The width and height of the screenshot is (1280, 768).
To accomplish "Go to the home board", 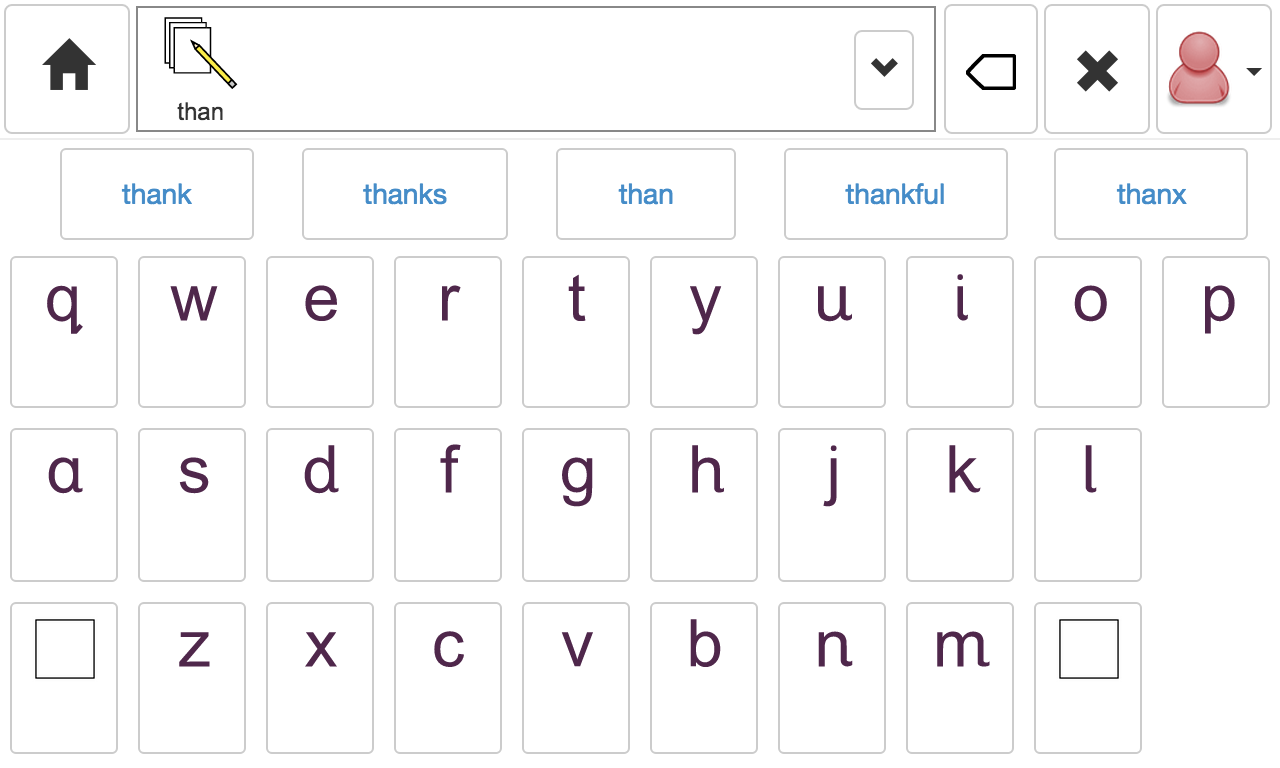I will [68, 70].
